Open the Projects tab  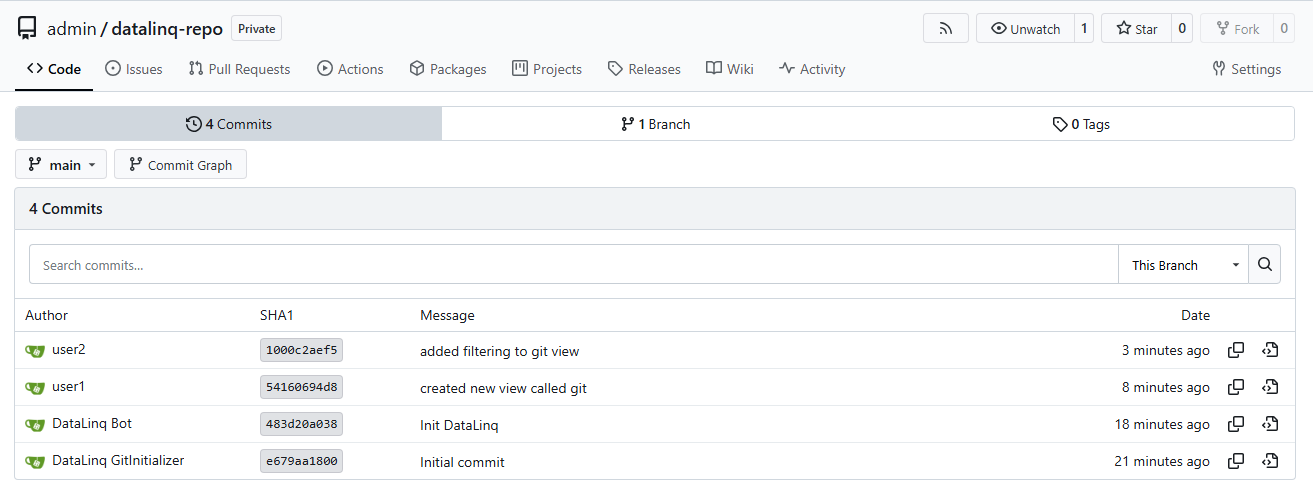pos(547,69)
